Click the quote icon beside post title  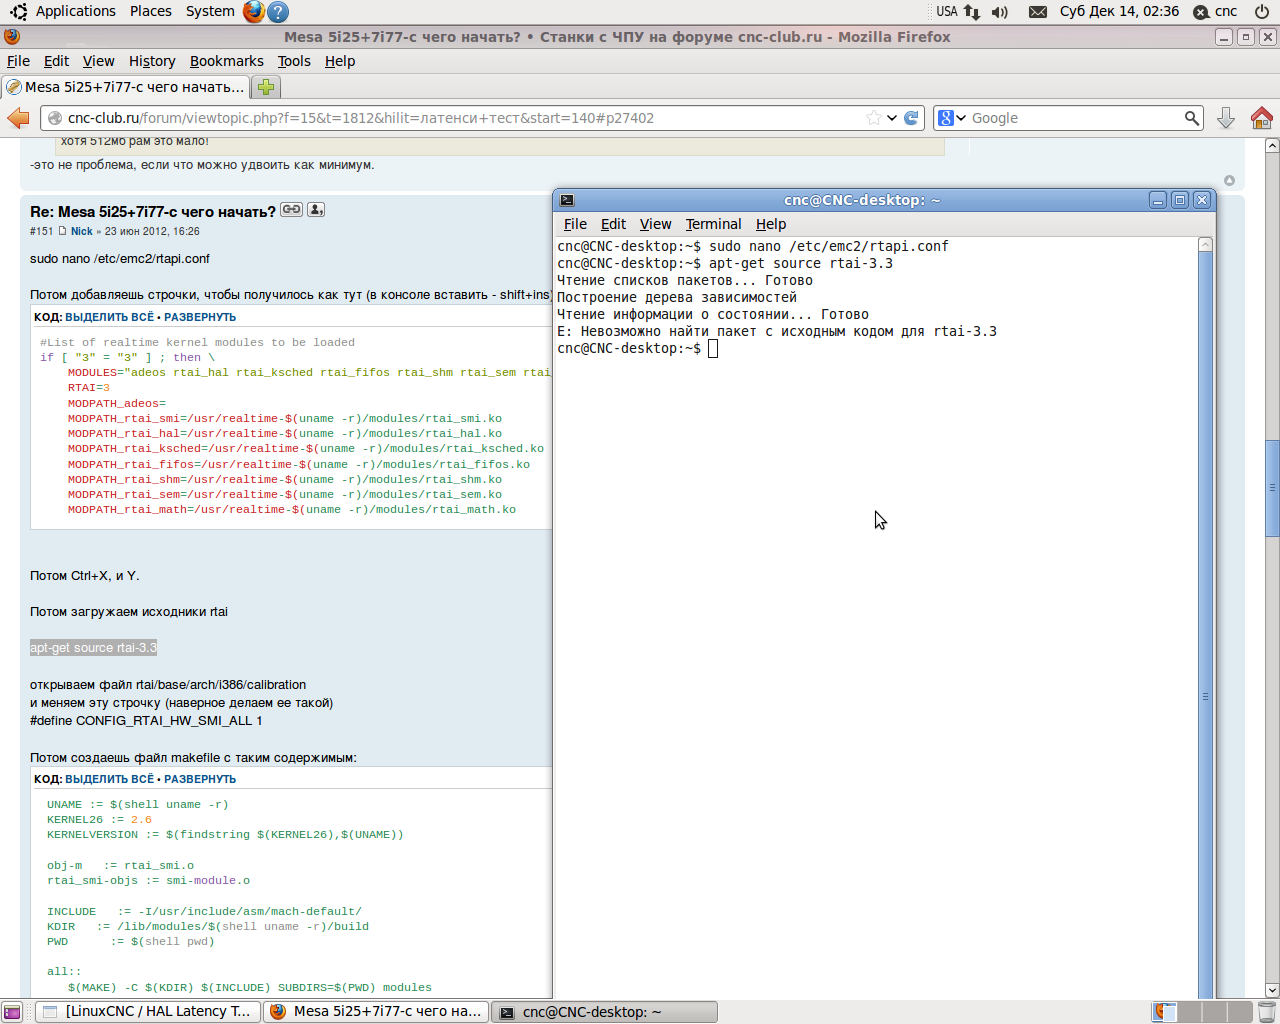[291, 210]
